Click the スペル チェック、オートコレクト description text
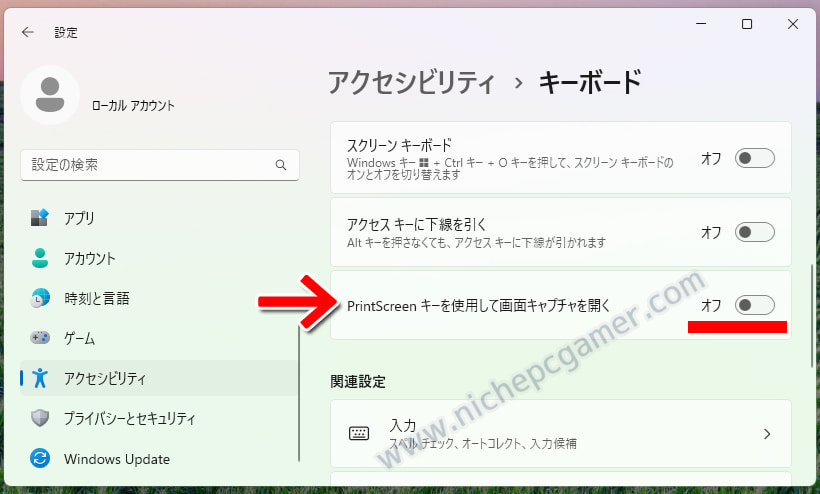Image resolution: width=820 pixels, height=494 pixels. click(483, 444)
